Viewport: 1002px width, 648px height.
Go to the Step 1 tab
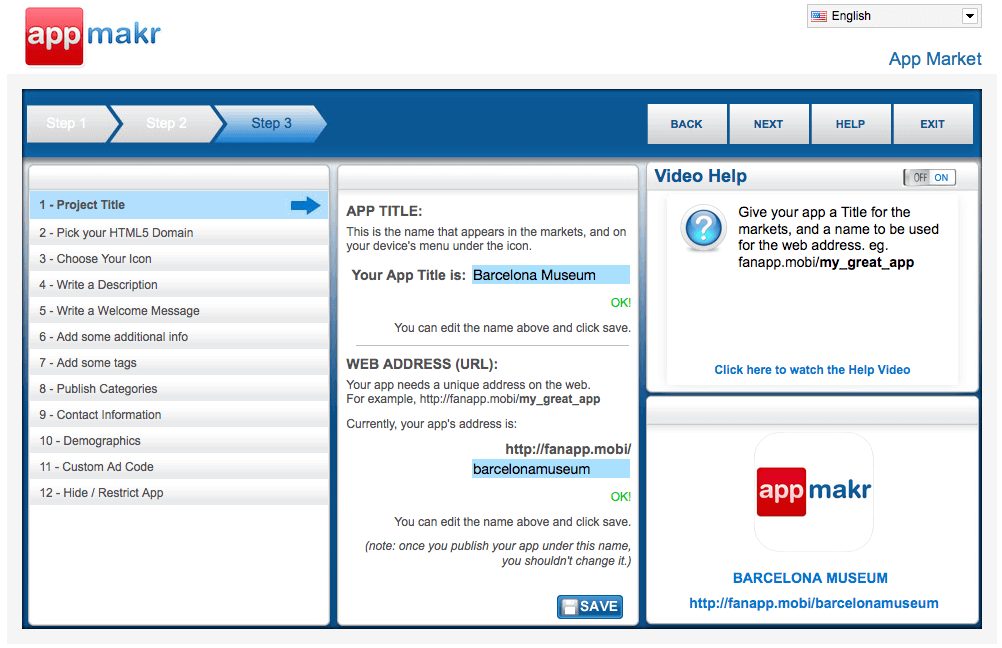point(67,123)
